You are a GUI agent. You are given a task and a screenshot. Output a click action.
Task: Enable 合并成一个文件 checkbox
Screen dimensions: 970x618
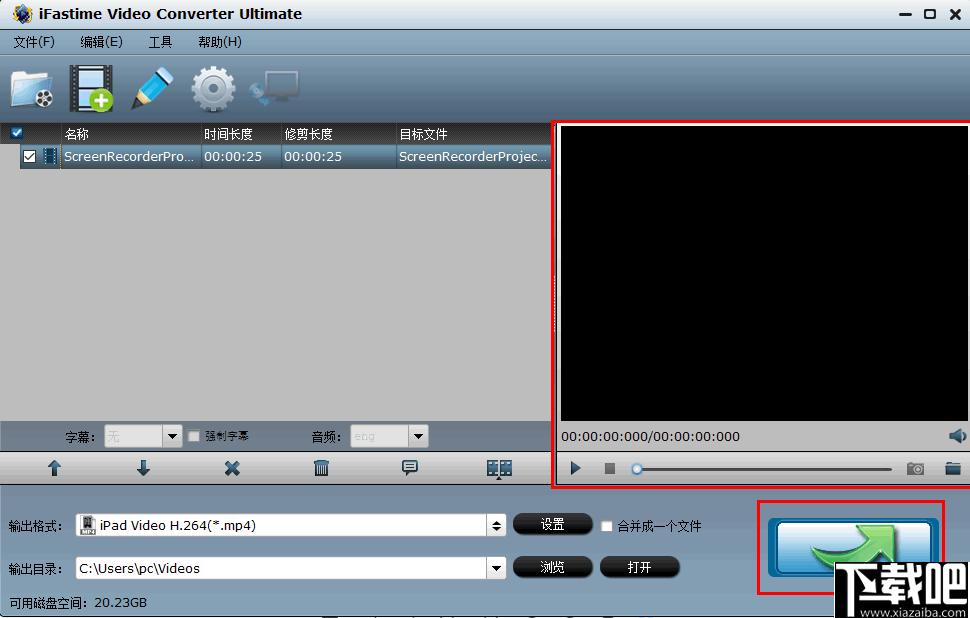tap(607, 526)
